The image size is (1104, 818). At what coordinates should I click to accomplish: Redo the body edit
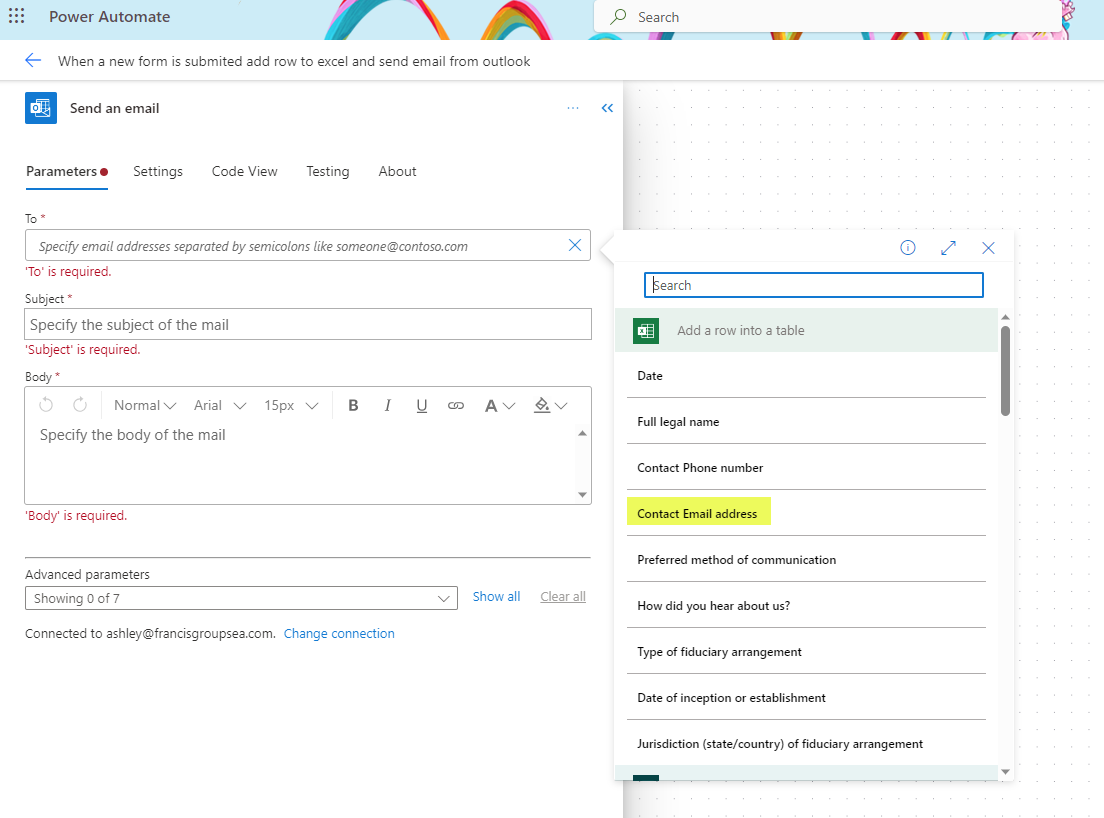click(x=80, y=405)
